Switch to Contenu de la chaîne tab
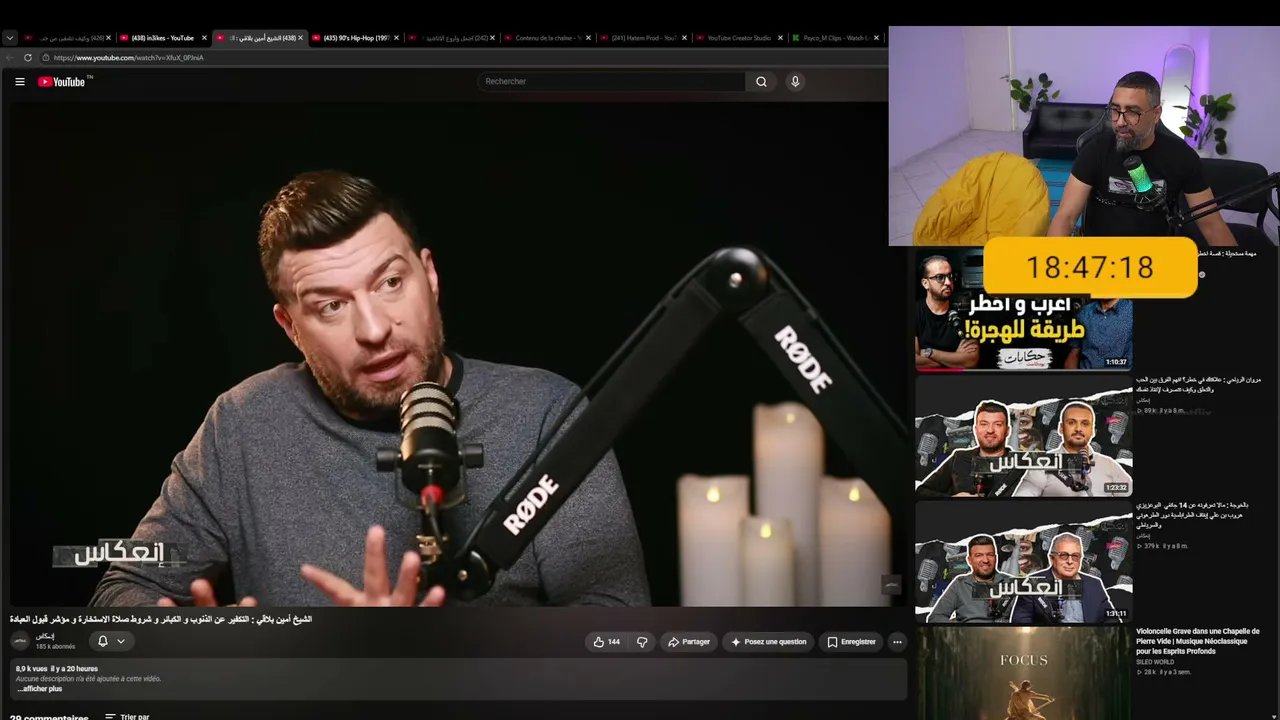The image size is (1280, 720). (546, 38)
